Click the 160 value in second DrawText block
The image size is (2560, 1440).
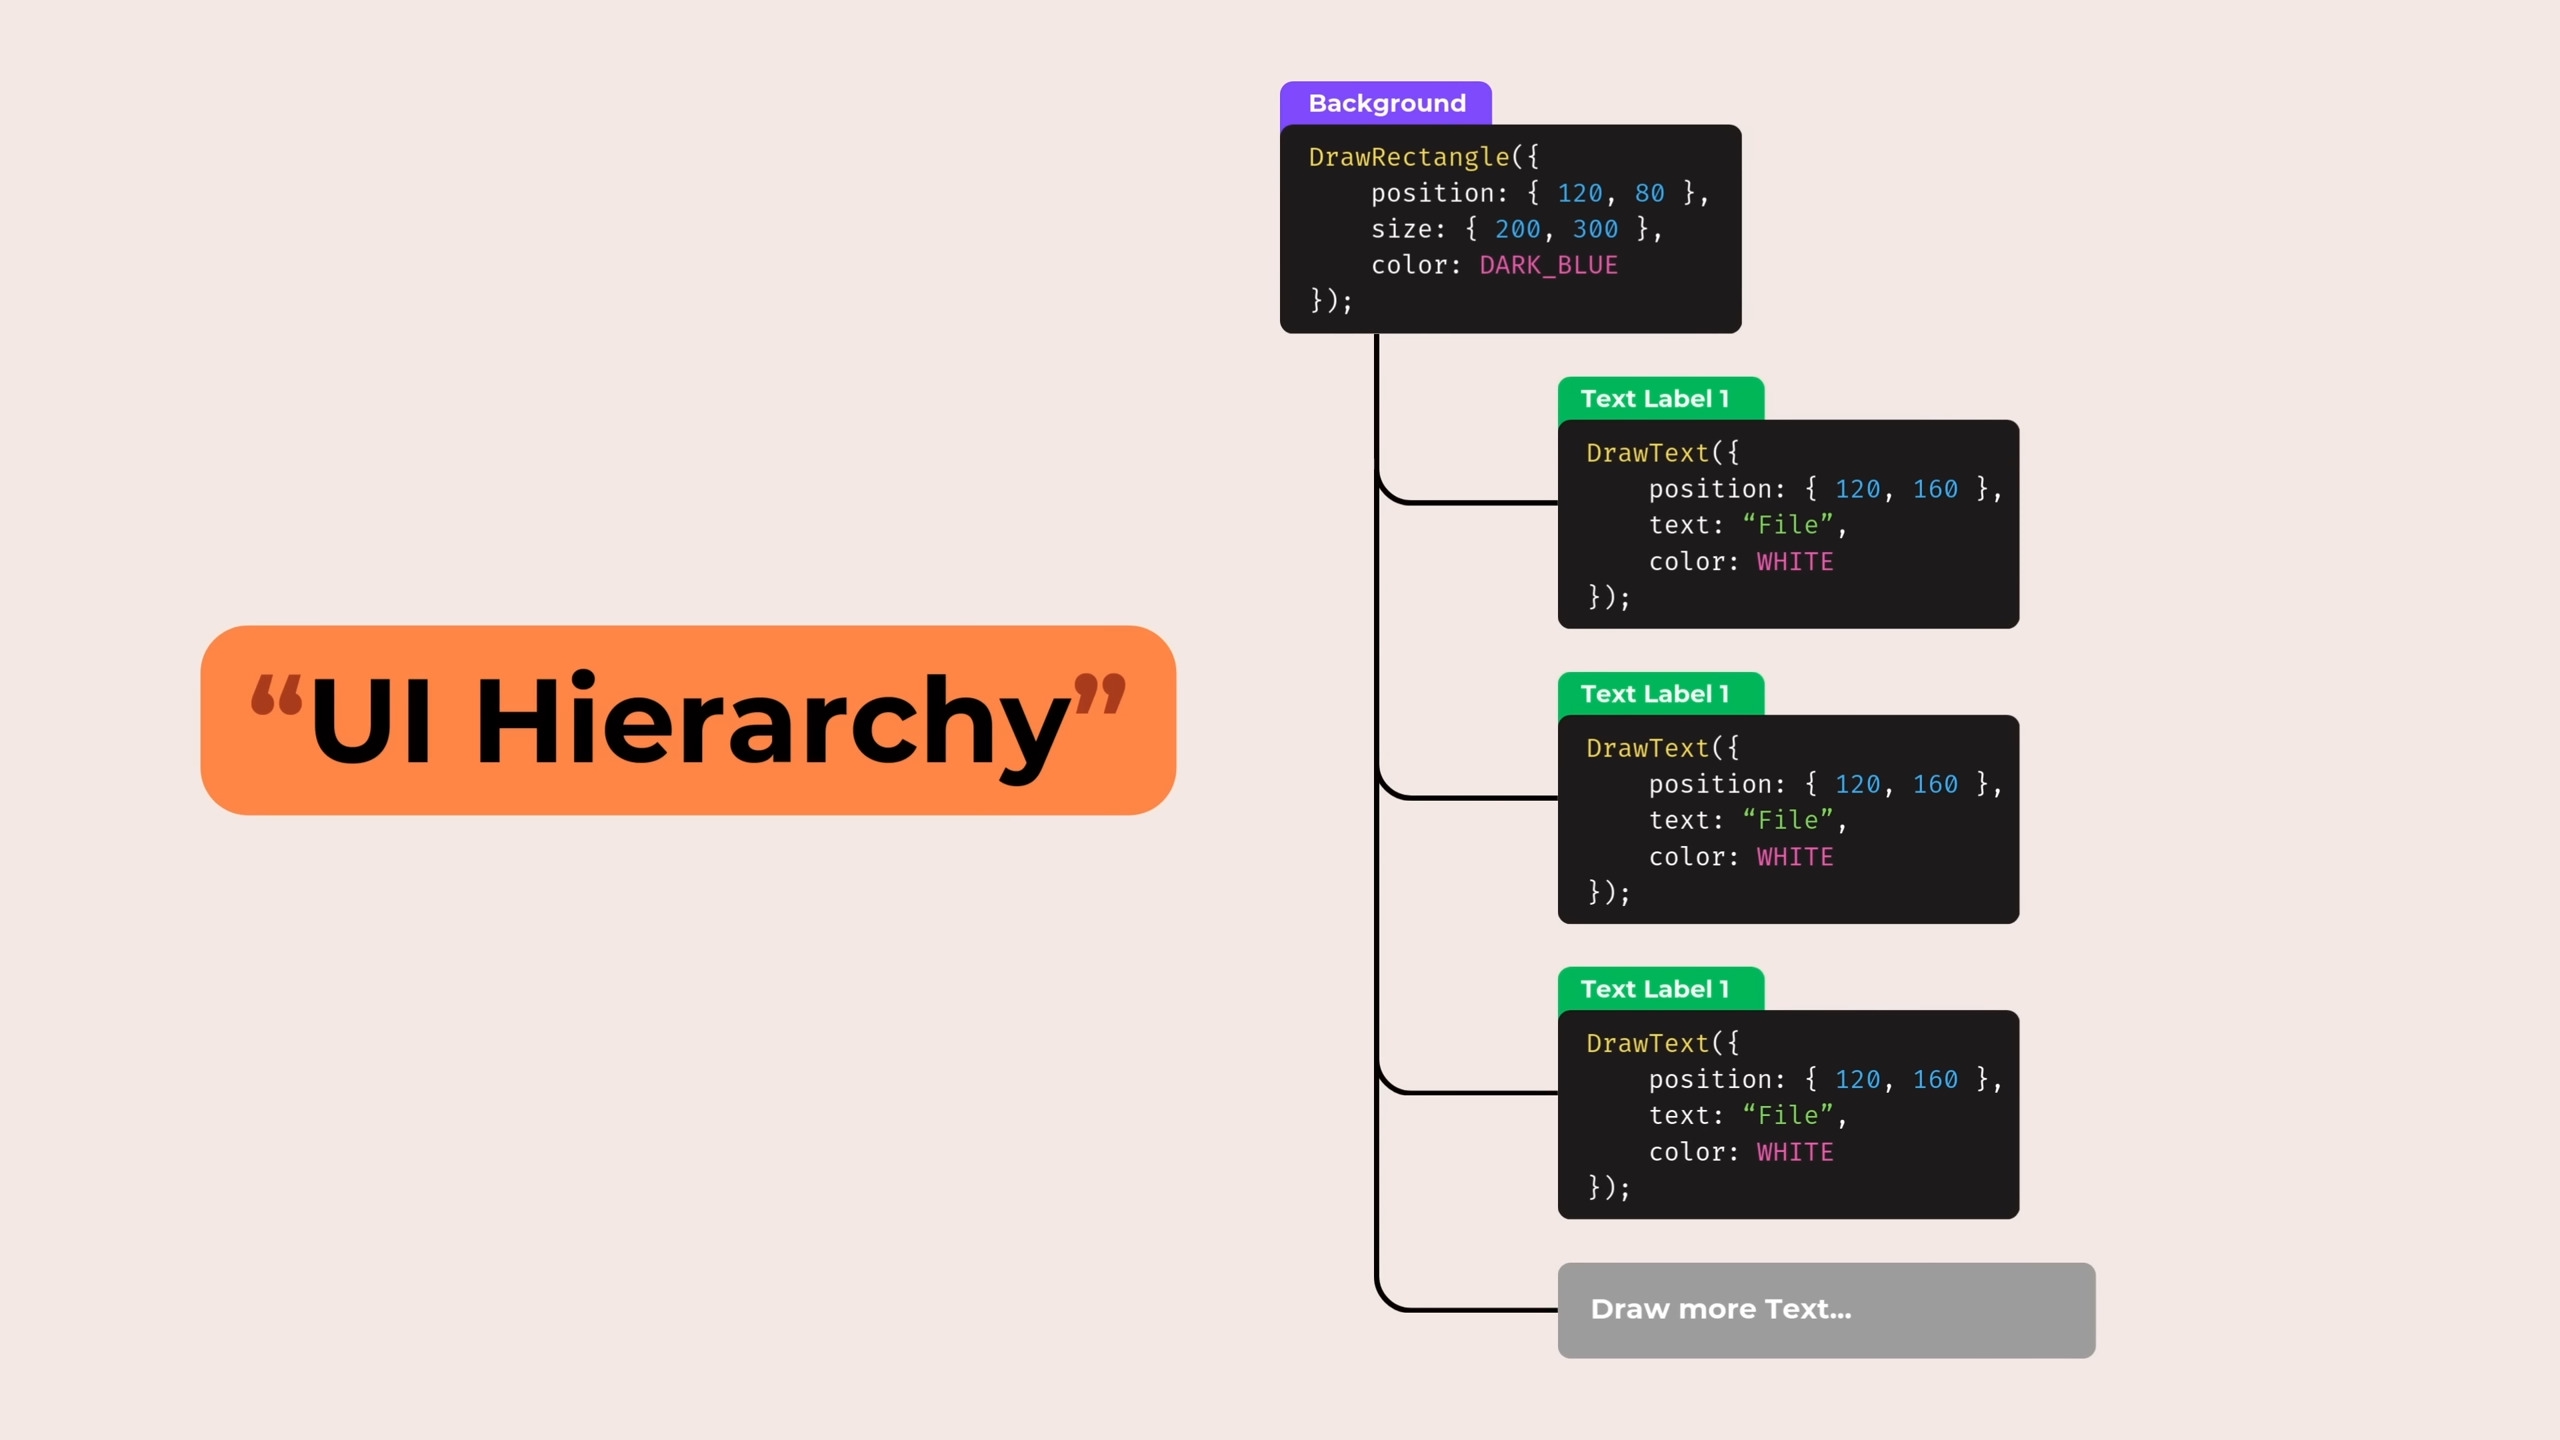(x=1935, y=784)
